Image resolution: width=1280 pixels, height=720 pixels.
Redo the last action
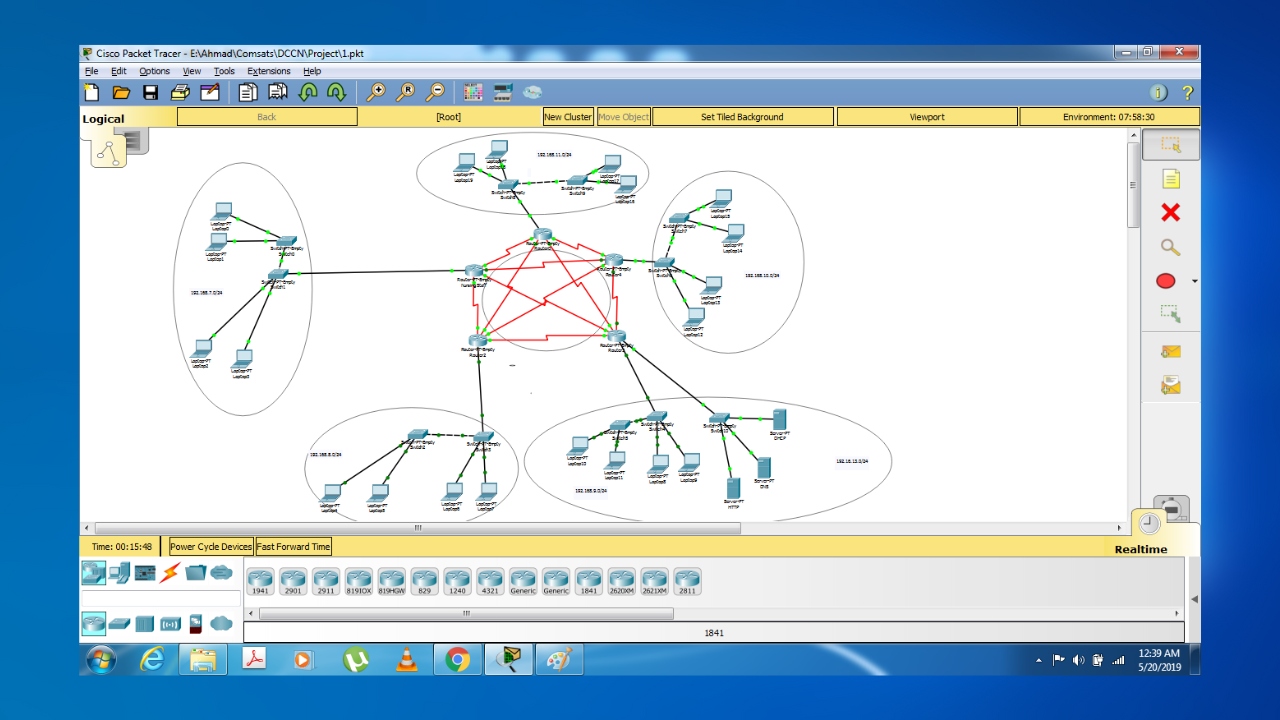coord(336,92)
